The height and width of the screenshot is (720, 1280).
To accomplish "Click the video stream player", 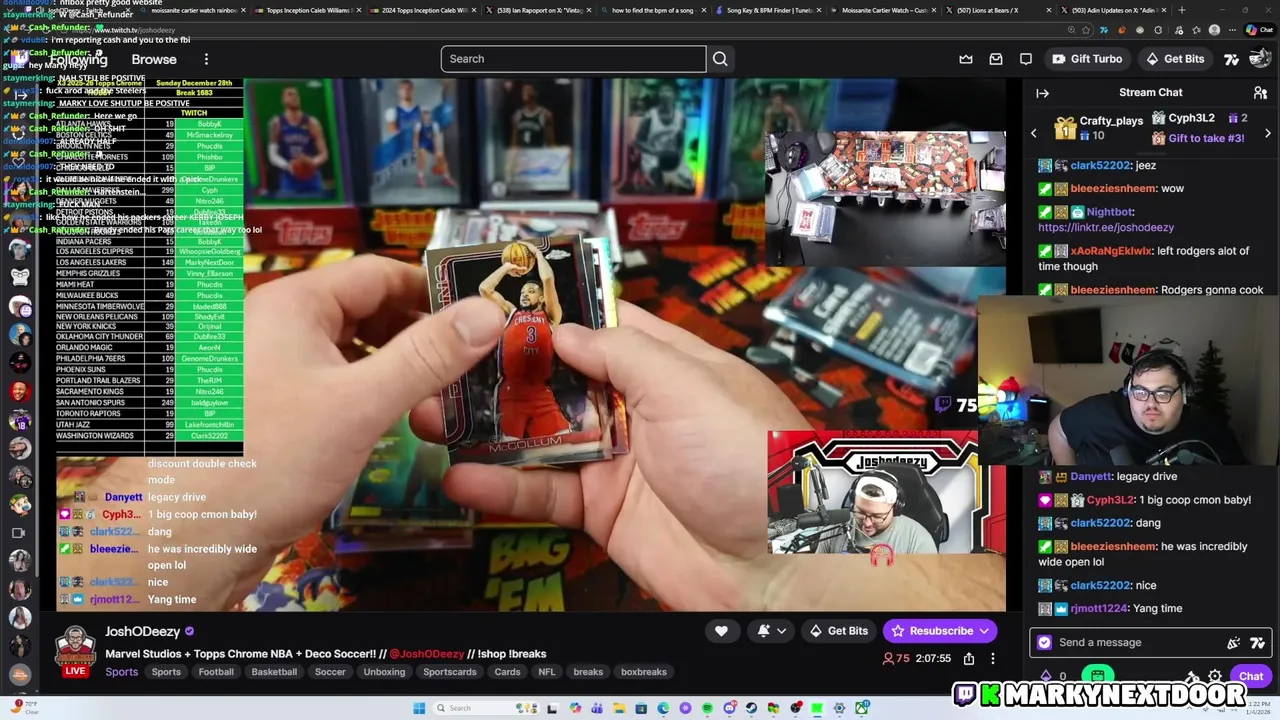I will pyautogui.click(x=531, y=345).
